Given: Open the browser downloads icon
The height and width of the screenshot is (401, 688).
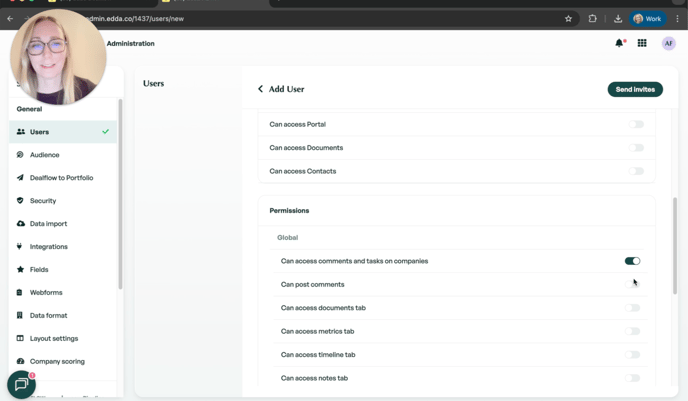Looking at the screenshot, I should 618,18.
